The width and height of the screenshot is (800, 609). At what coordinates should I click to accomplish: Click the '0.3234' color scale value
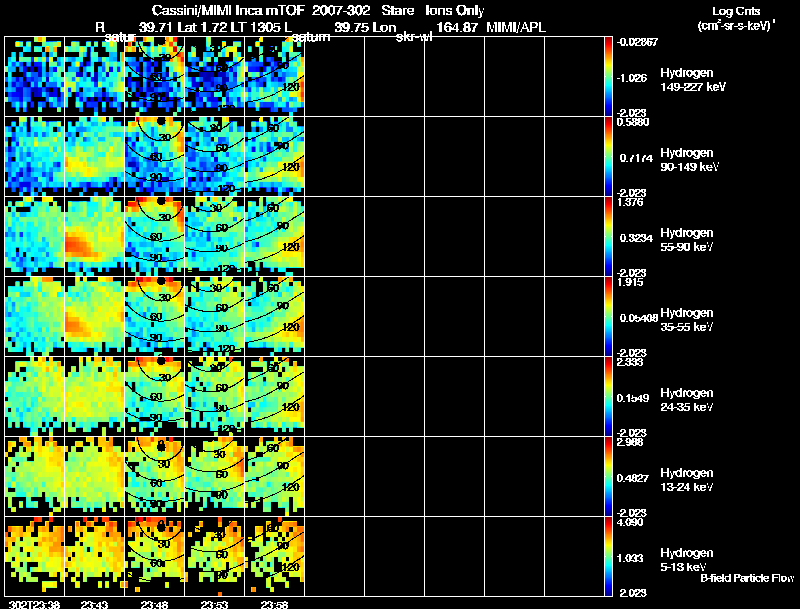point(636,238)
